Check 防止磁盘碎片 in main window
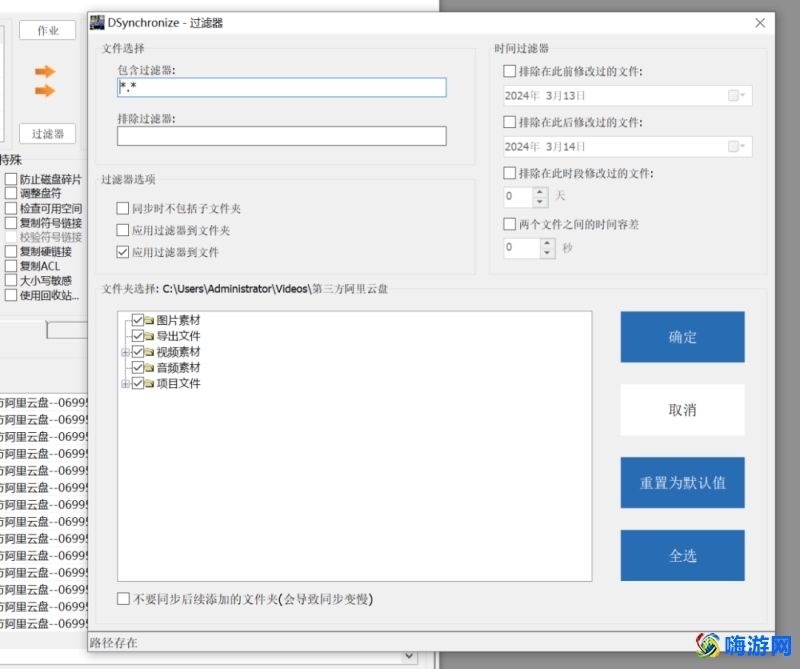Viewport: 800px width, 669px height. [x=11, y=179]
